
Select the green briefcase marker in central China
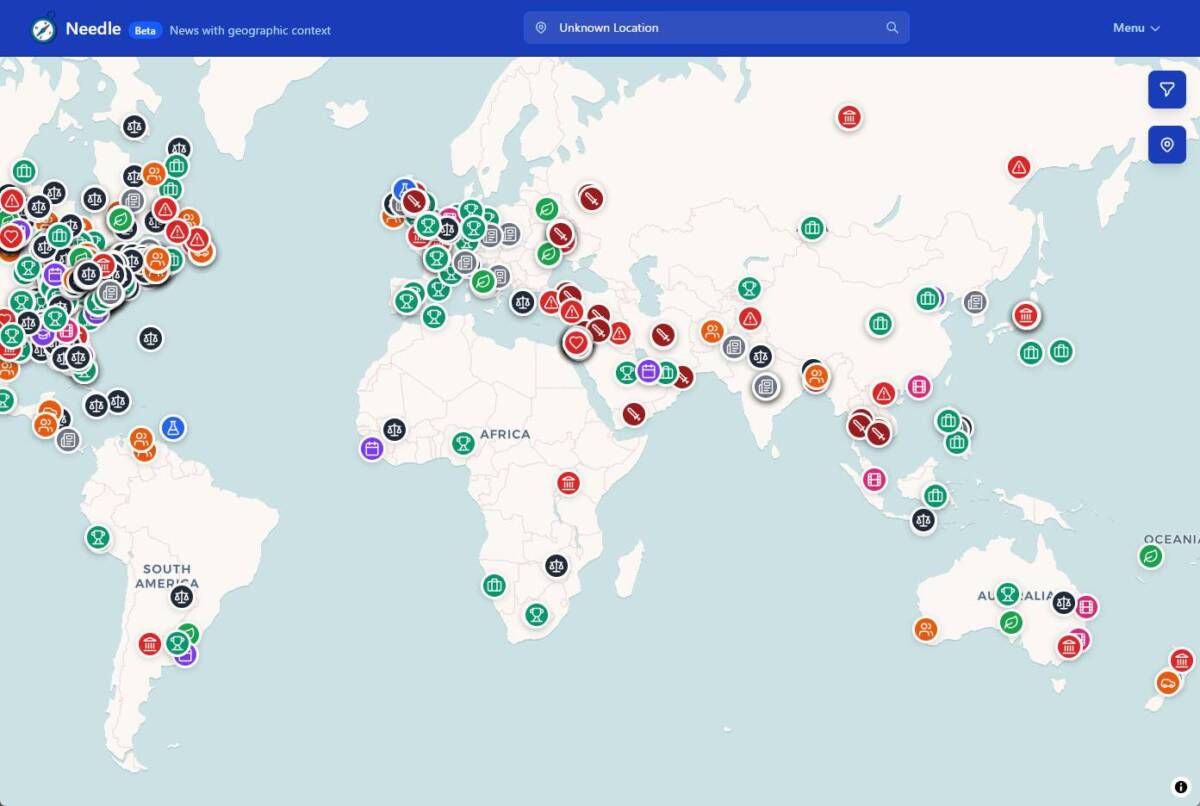879,323
